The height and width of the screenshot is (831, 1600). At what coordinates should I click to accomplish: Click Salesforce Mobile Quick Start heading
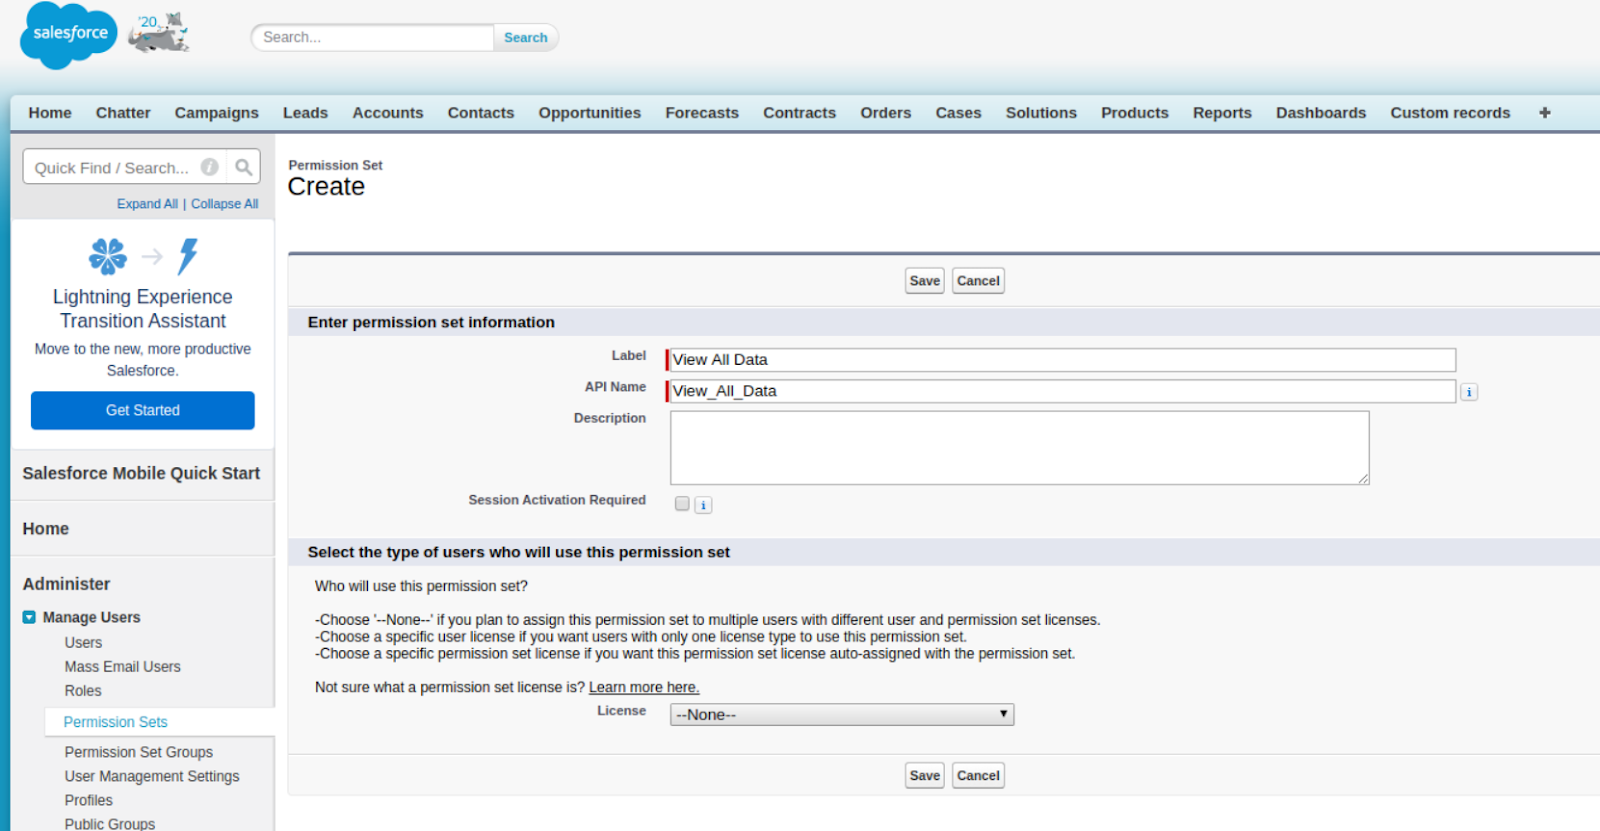(141, 473)
